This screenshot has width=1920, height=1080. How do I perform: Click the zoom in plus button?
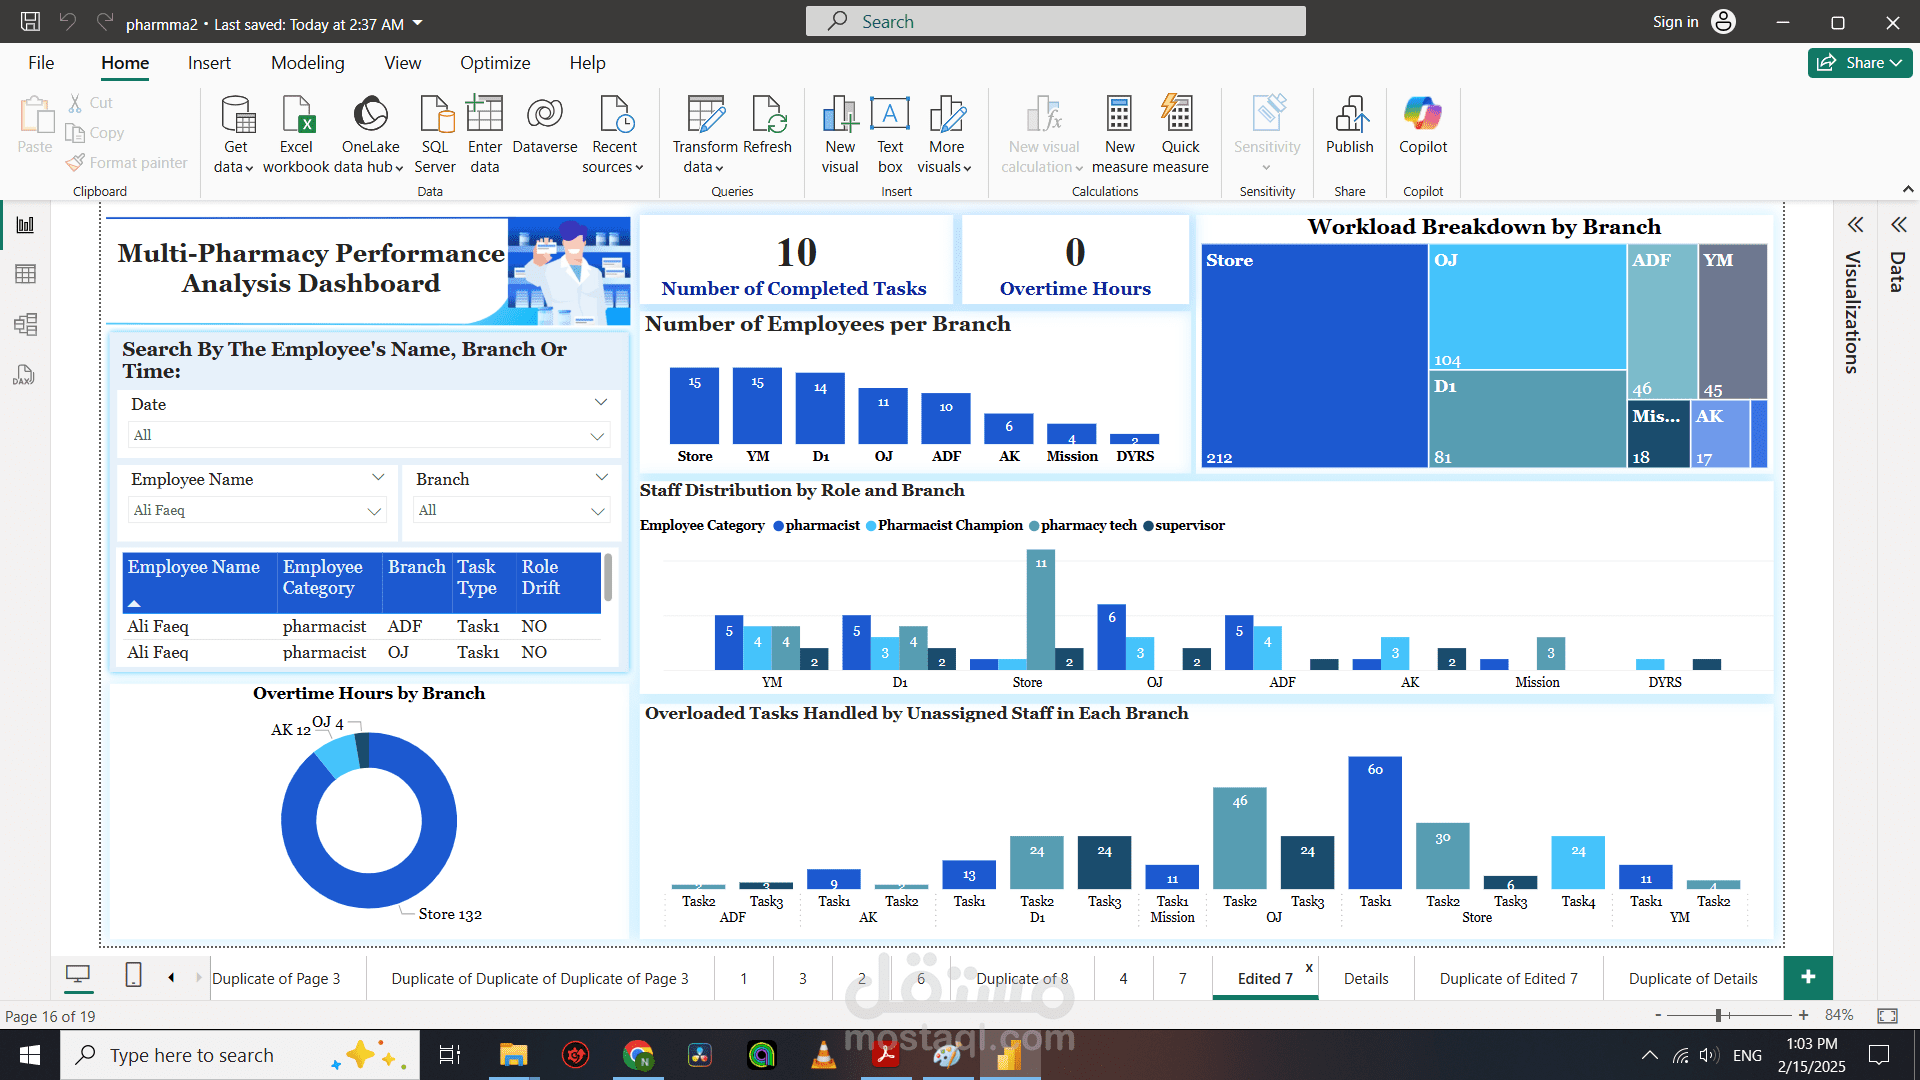point(1803,1015)
